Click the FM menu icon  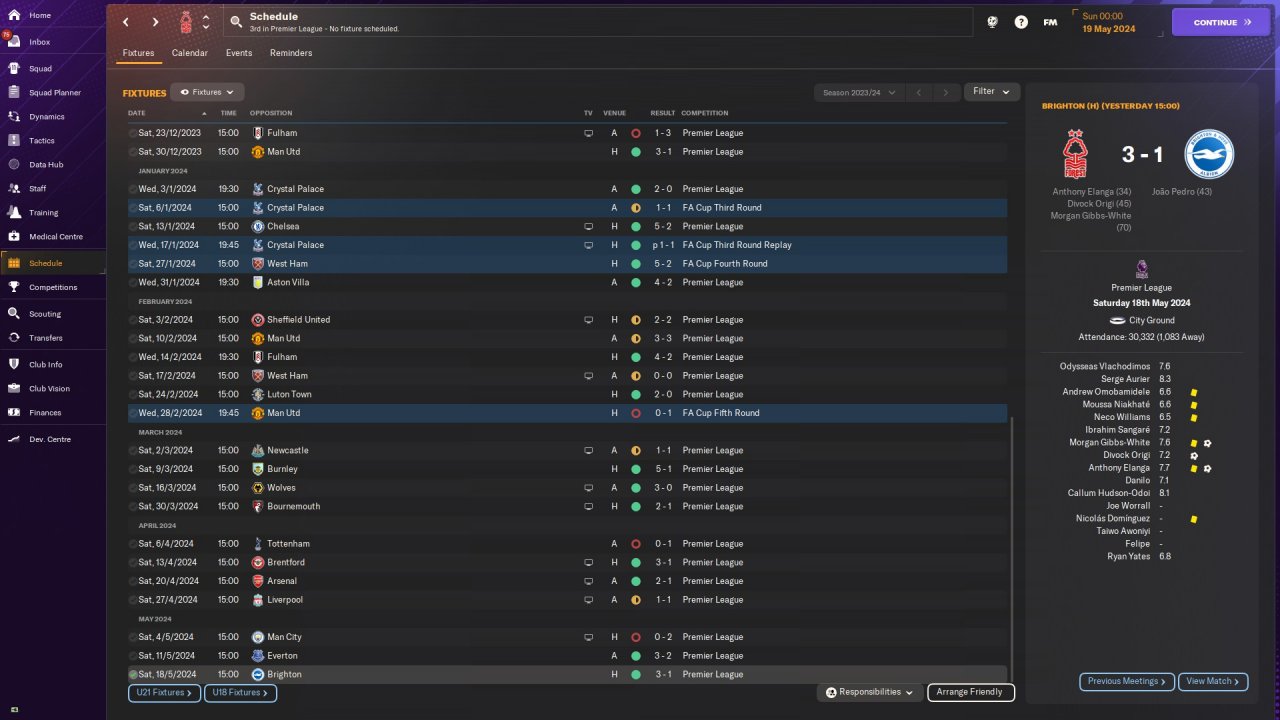pyautogui.click(x=1050, y=22)
